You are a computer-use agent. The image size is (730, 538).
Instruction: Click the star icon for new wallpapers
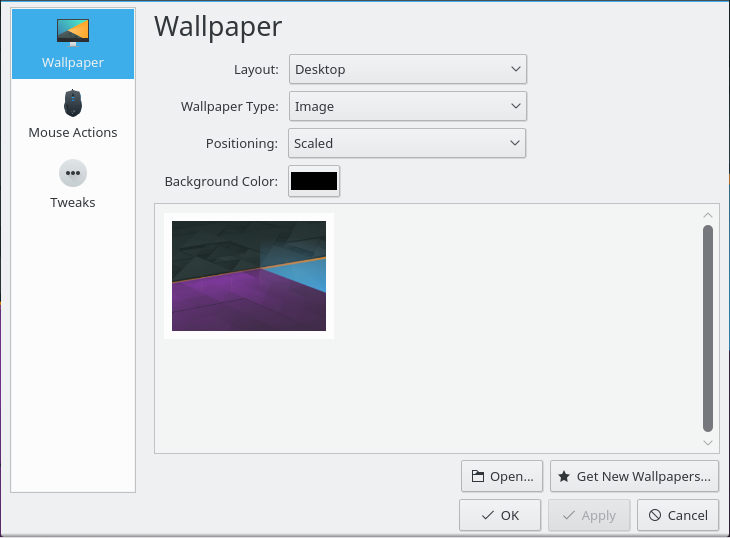pos(564,477)
